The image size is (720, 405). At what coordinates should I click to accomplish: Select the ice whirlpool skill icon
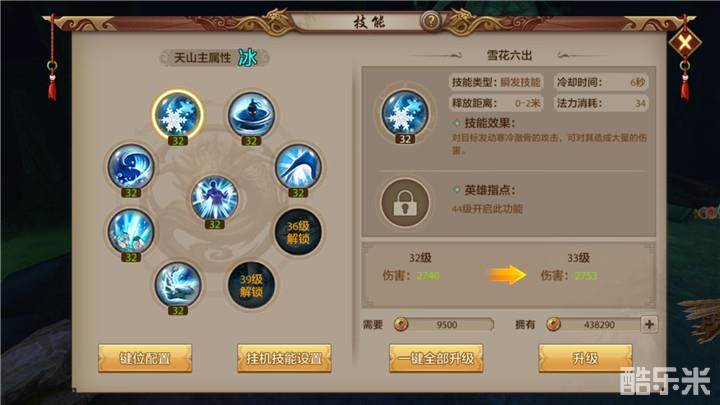[251, 115]
